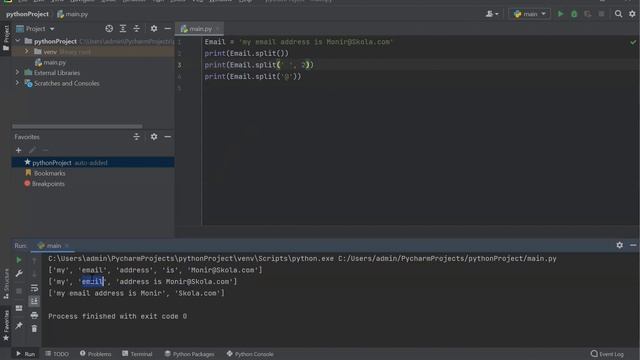Click the inspection green checkmark in editor
The image size is (640, 360).
pos(633,42)
